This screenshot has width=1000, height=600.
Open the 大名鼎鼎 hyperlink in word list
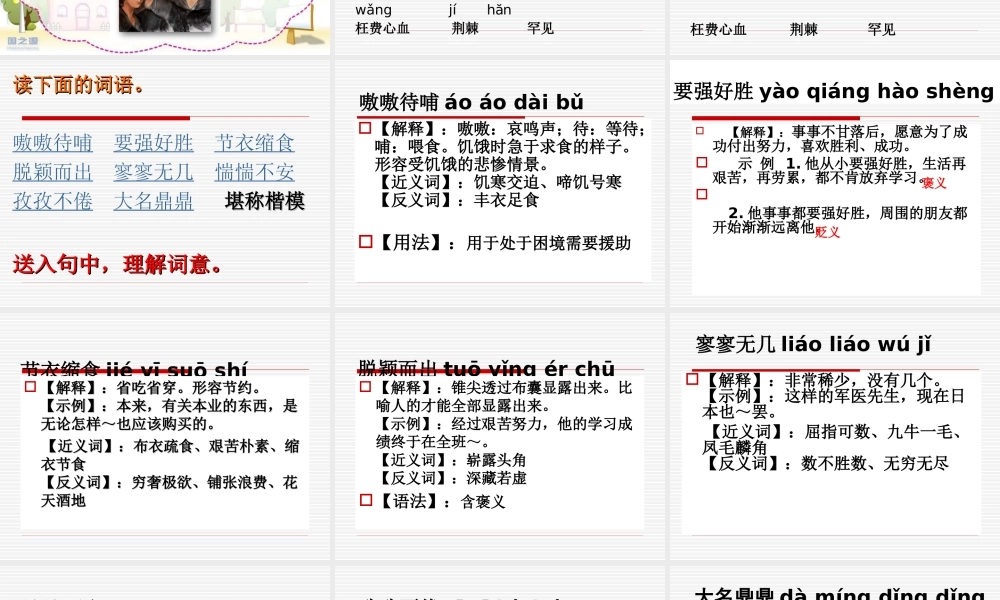click(153, 201)
